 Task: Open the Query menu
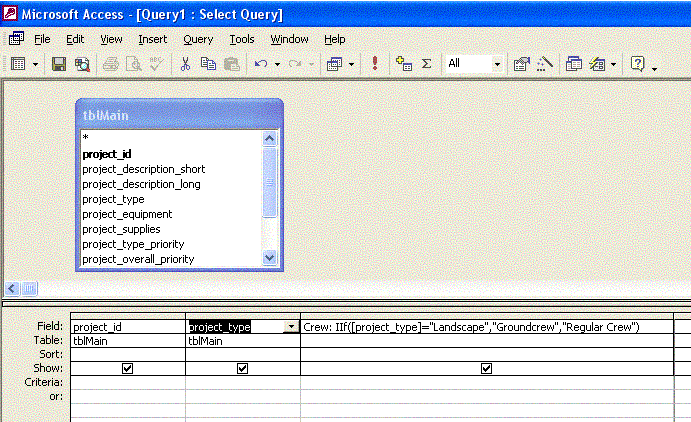point(198,39)
